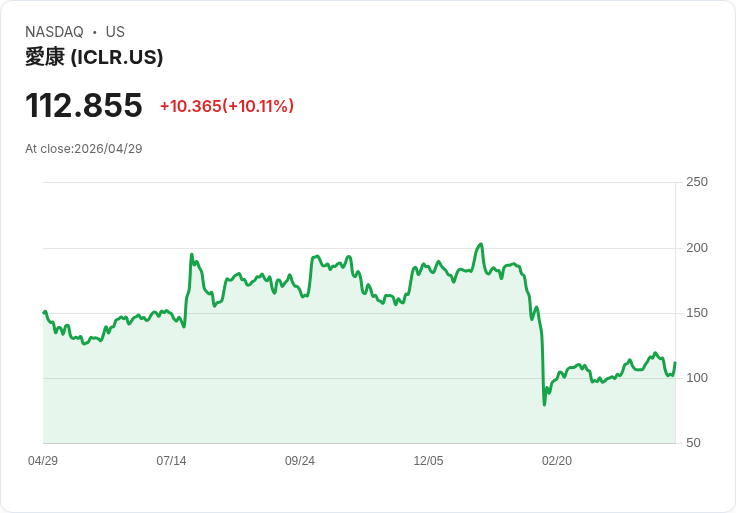The image size is (736, 513).
Task: Click the 200 y-axis price label
Action: point(697,247)
